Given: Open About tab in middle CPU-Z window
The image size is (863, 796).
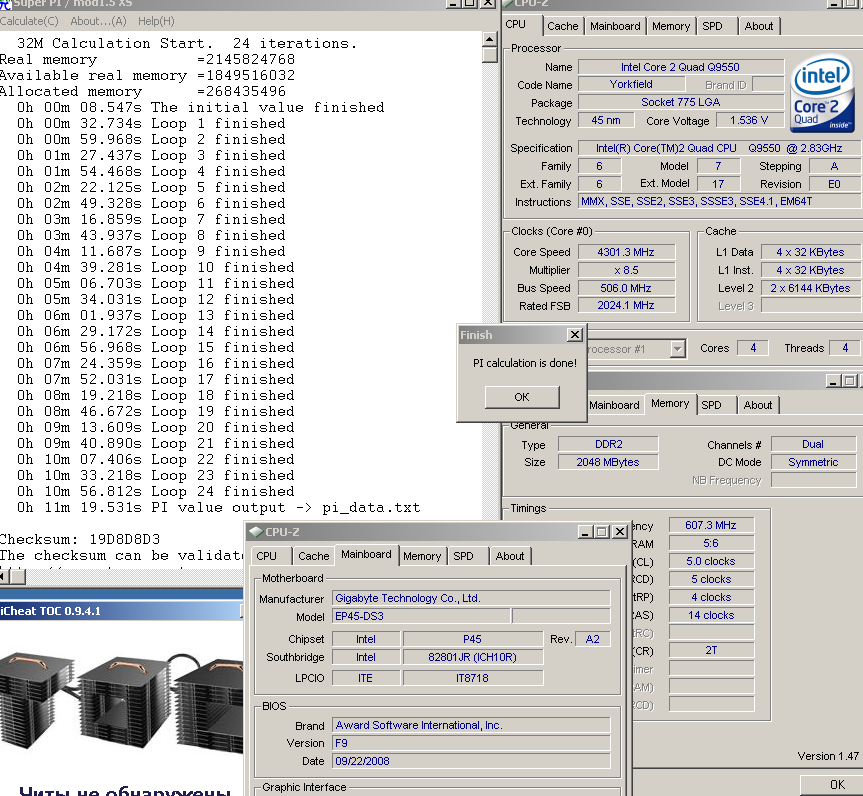Looking at the screenshot, I should pos(758,405).
